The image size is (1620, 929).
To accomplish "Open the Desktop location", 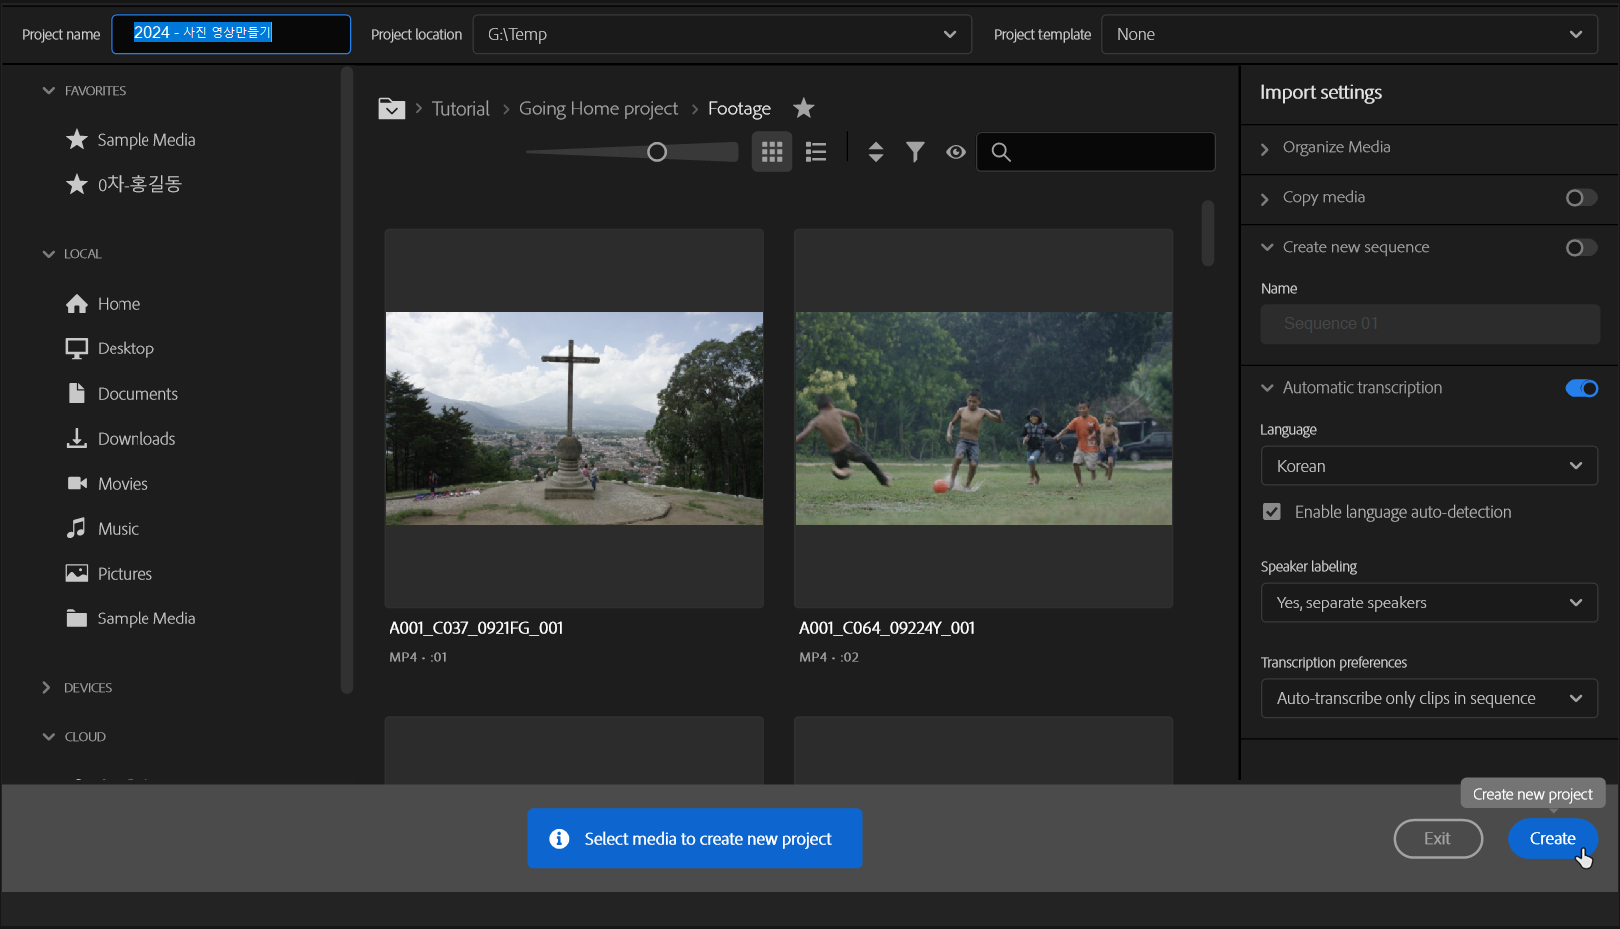I will (x=110, y=348).
